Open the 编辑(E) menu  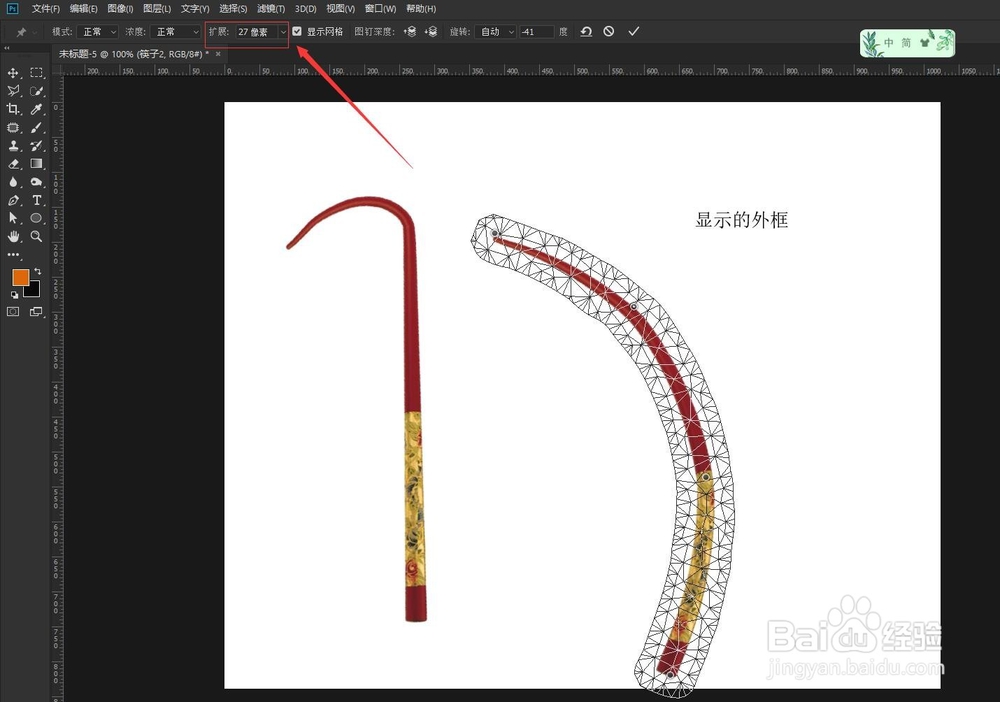(84, 9)
